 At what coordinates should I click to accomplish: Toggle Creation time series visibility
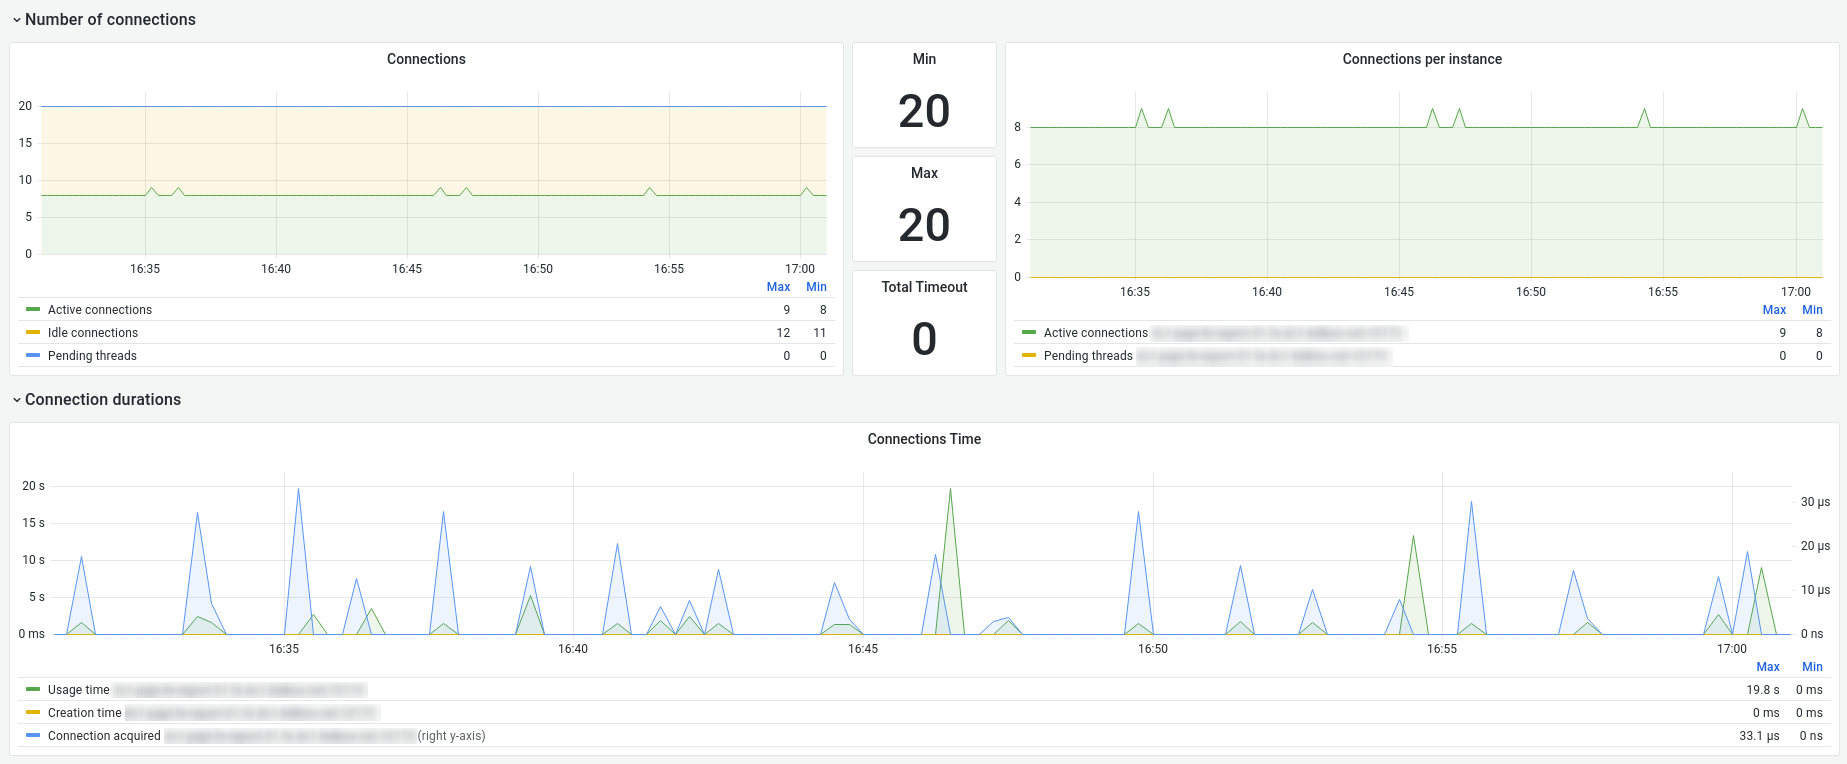tap(85, 713)
